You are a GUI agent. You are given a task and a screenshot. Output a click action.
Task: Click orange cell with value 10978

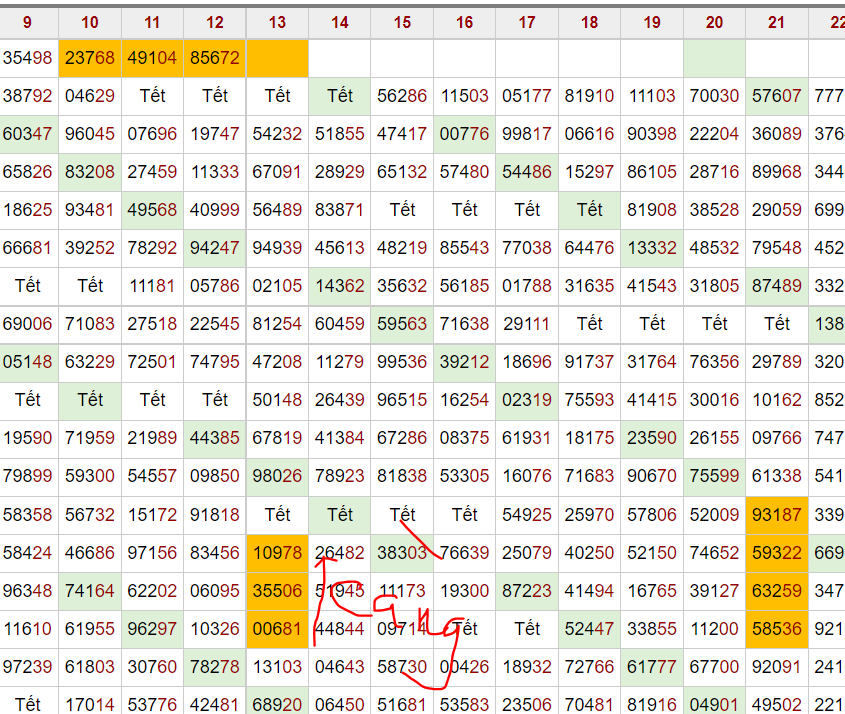point(277,552)
